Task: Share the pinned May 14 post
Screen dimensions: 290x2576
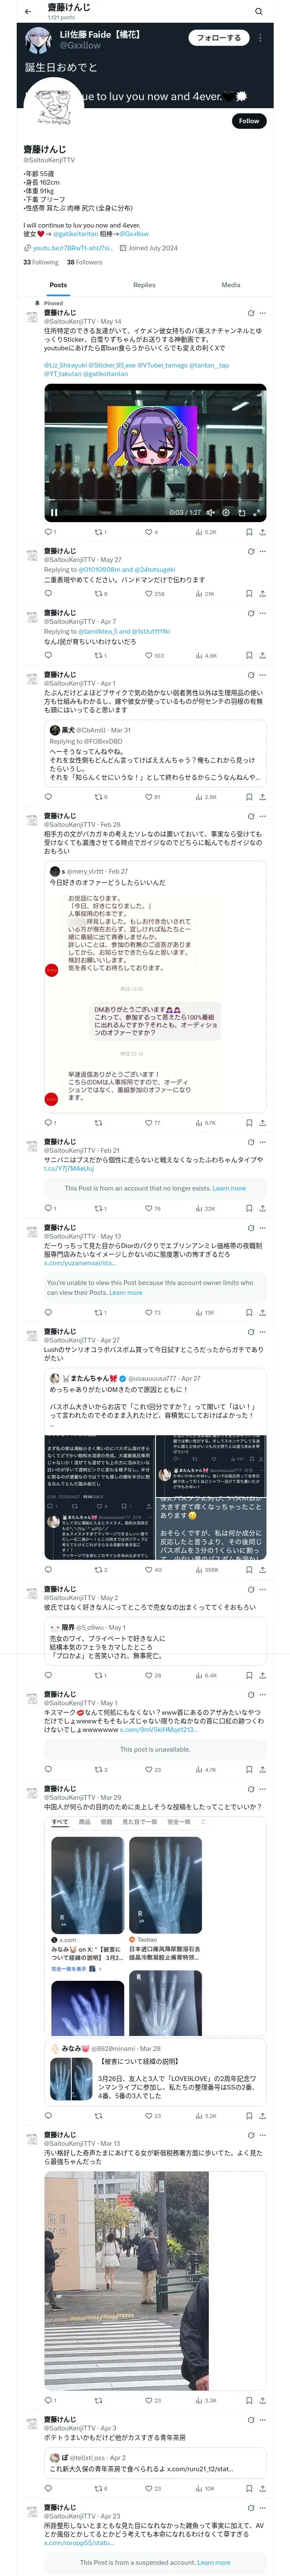Action: point(262,532)
